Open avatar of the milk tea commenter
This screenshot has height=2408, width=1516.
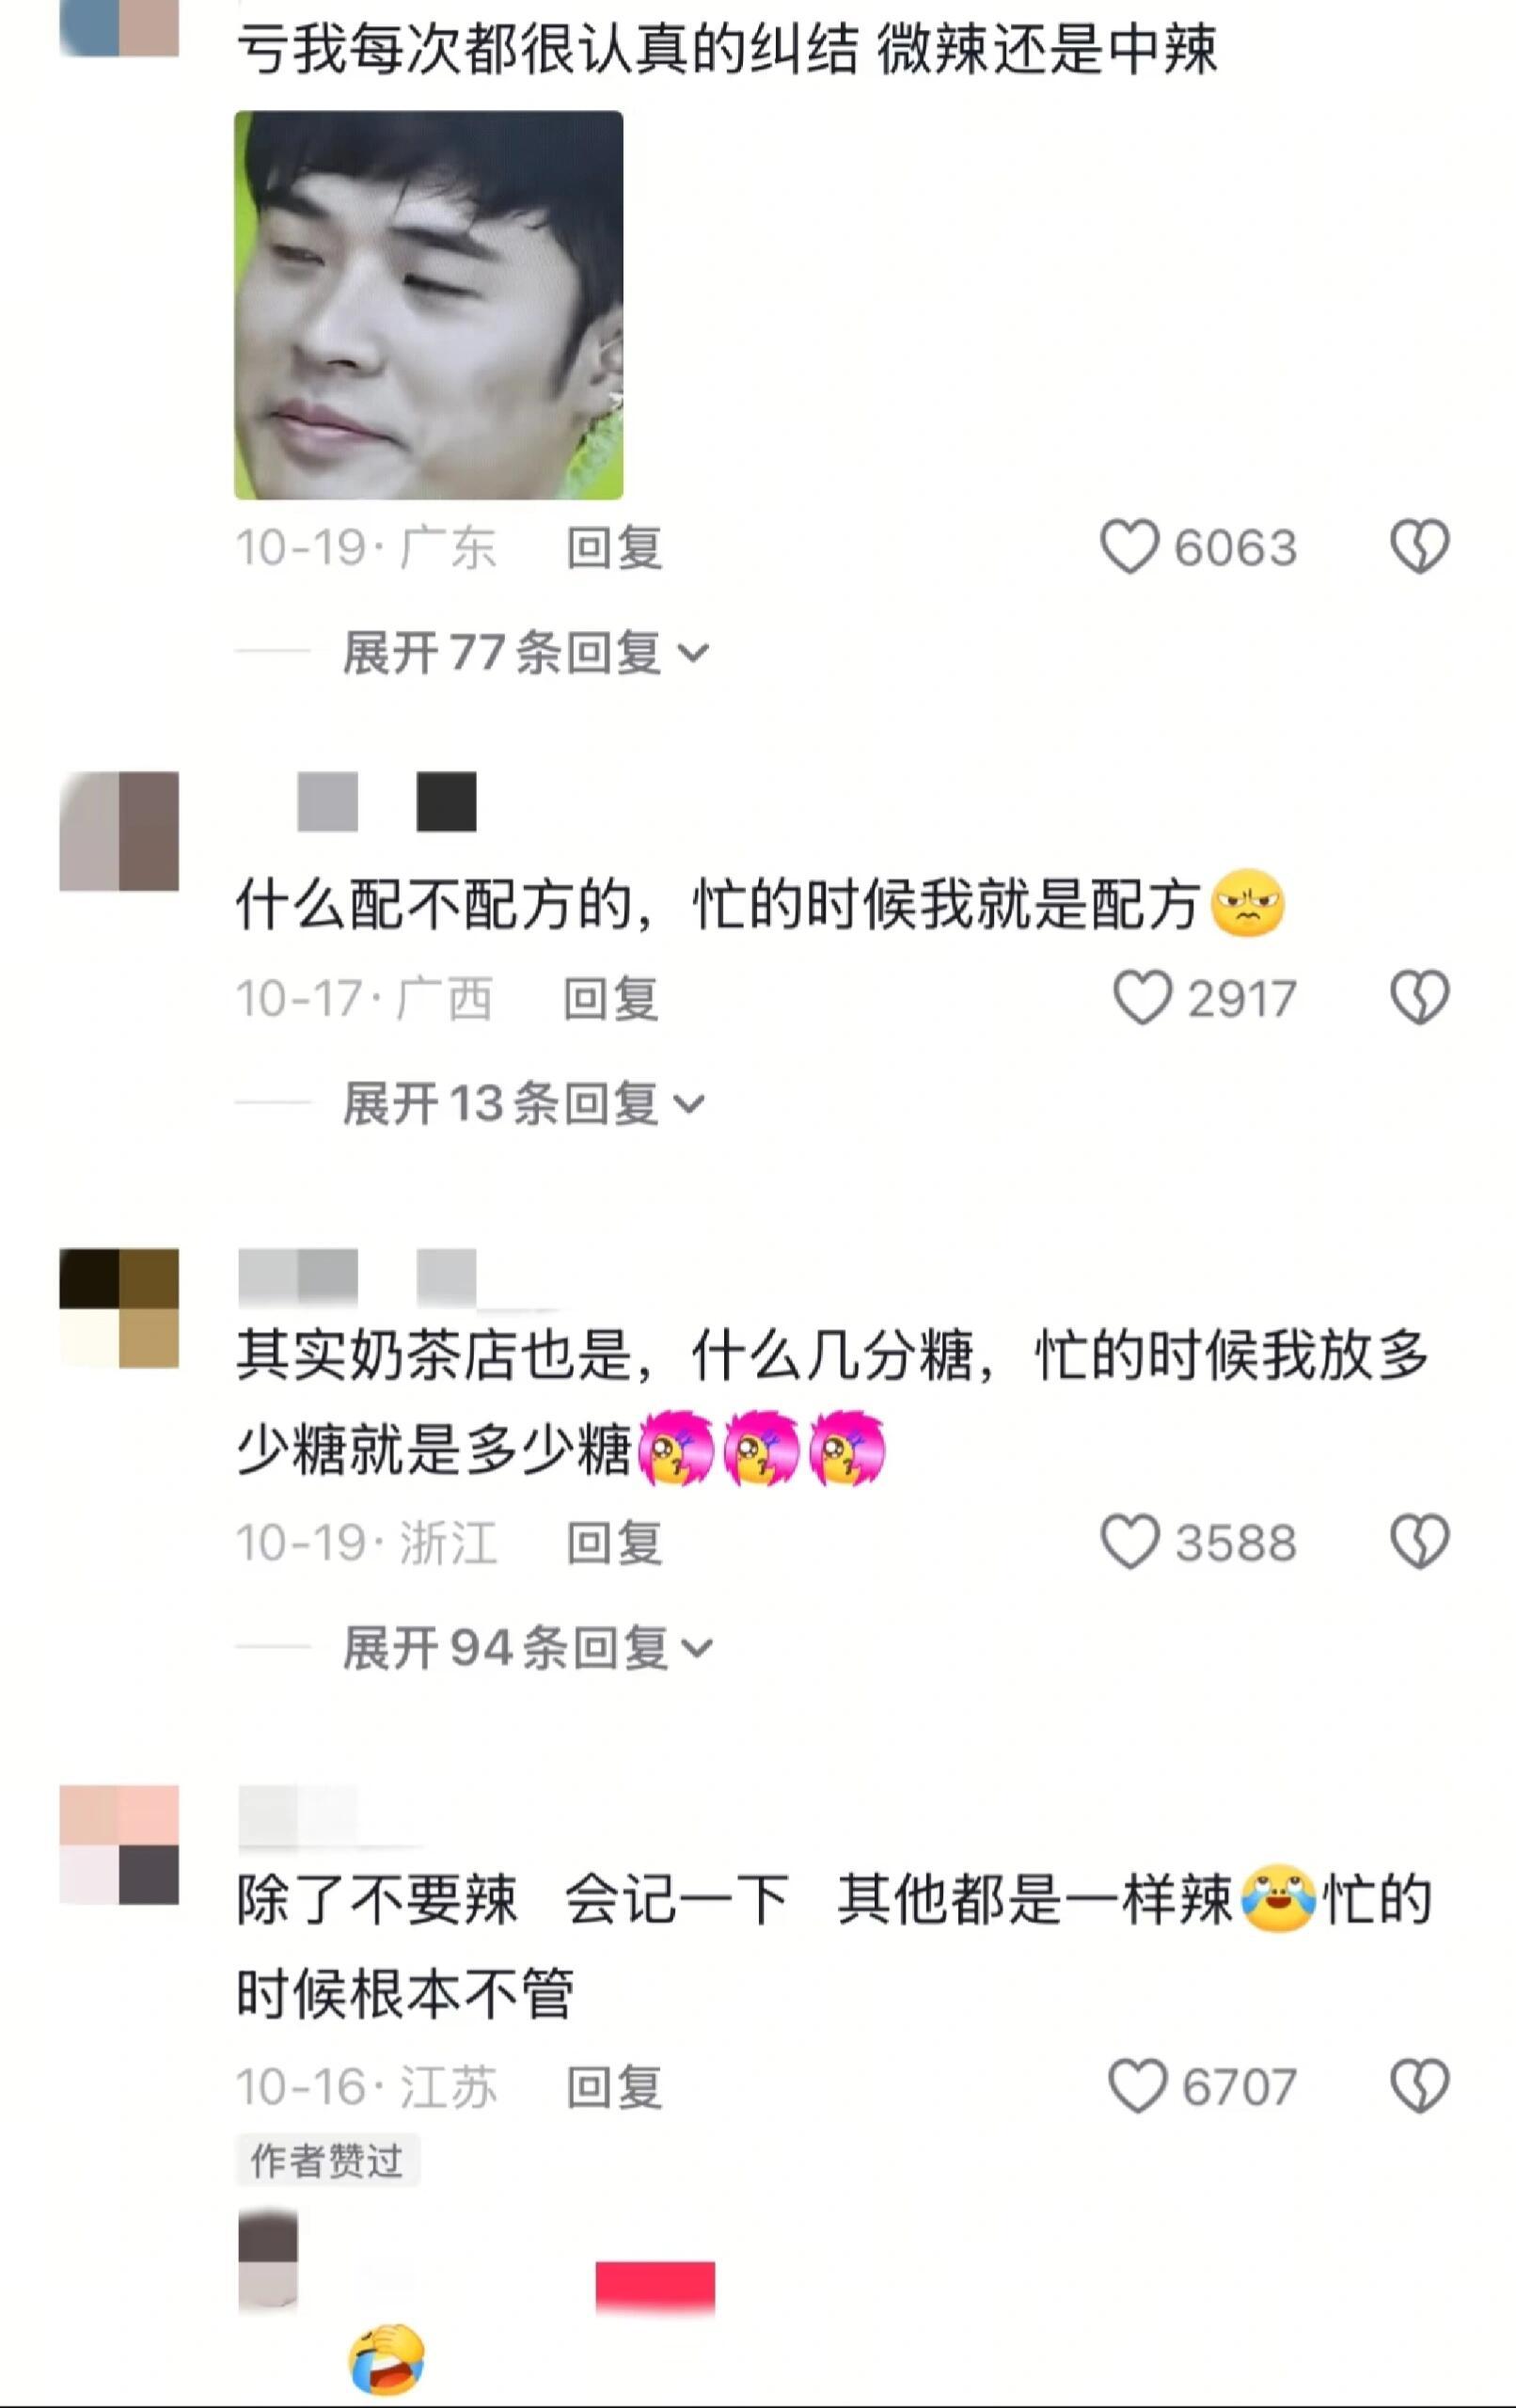pos(119,1308)
